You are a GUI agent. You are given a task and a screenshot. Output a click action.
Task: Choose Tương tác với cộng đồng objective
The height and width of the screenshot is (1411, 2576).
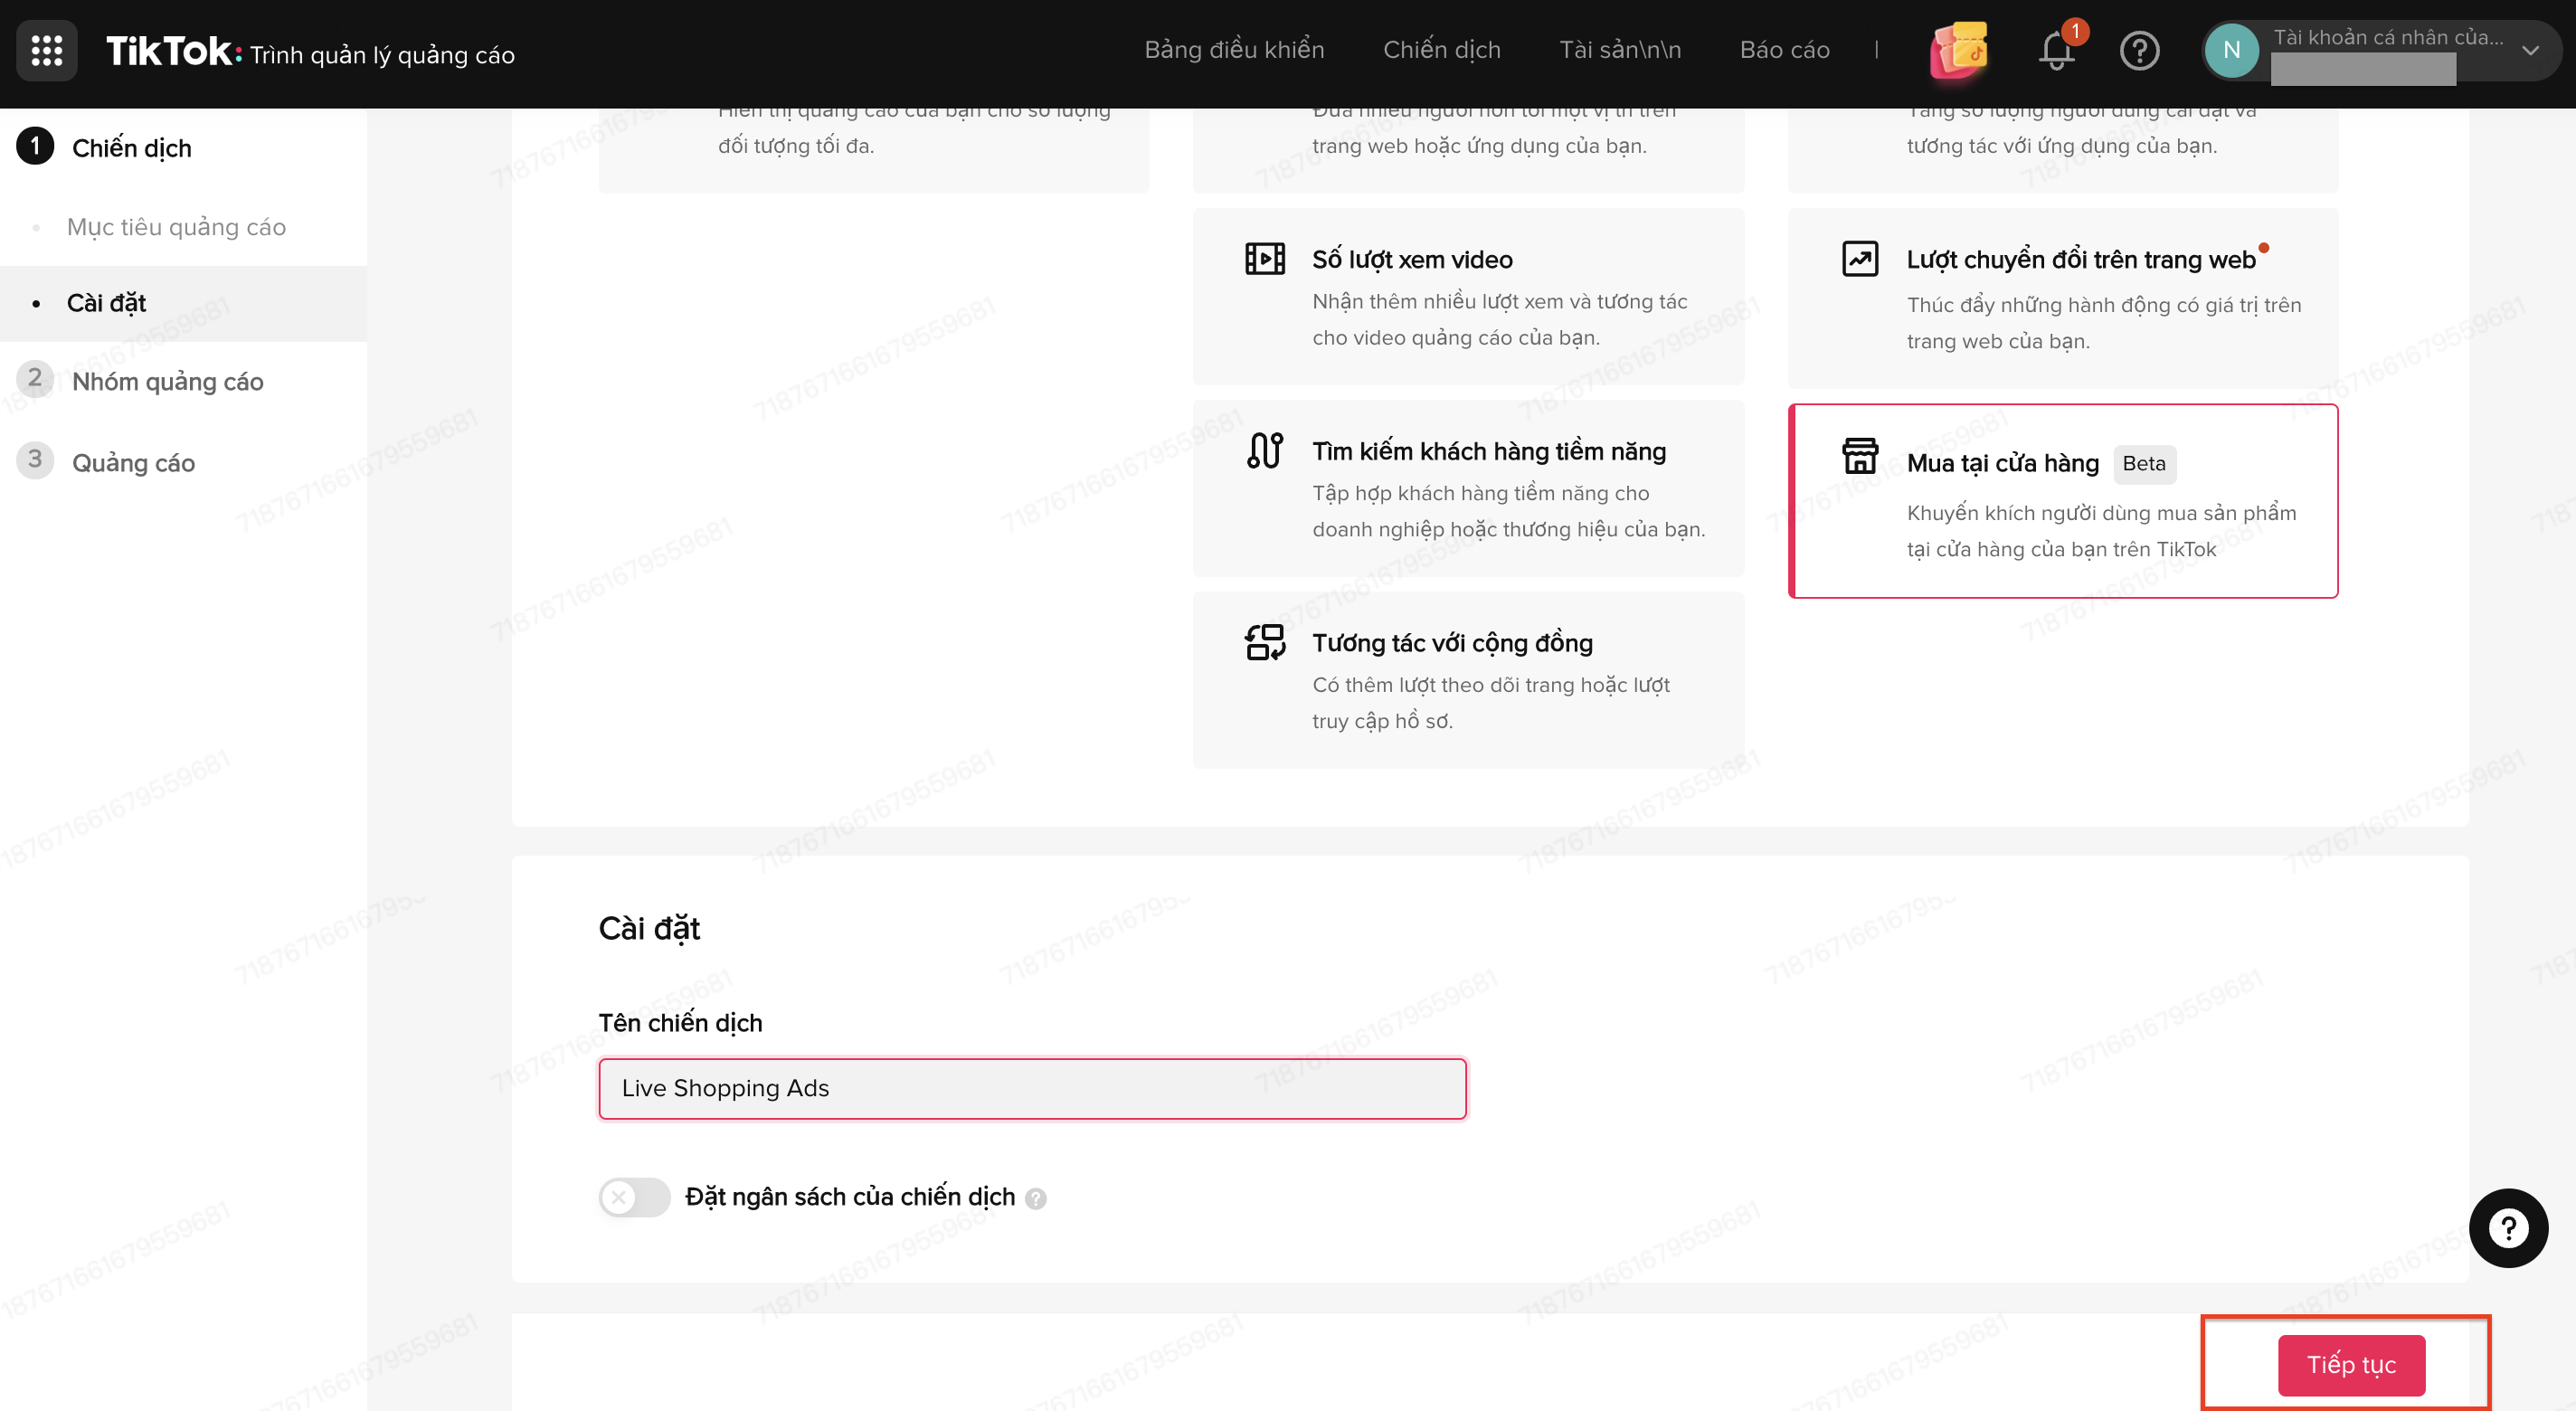pyautogui.click(x=1468, y=679)
